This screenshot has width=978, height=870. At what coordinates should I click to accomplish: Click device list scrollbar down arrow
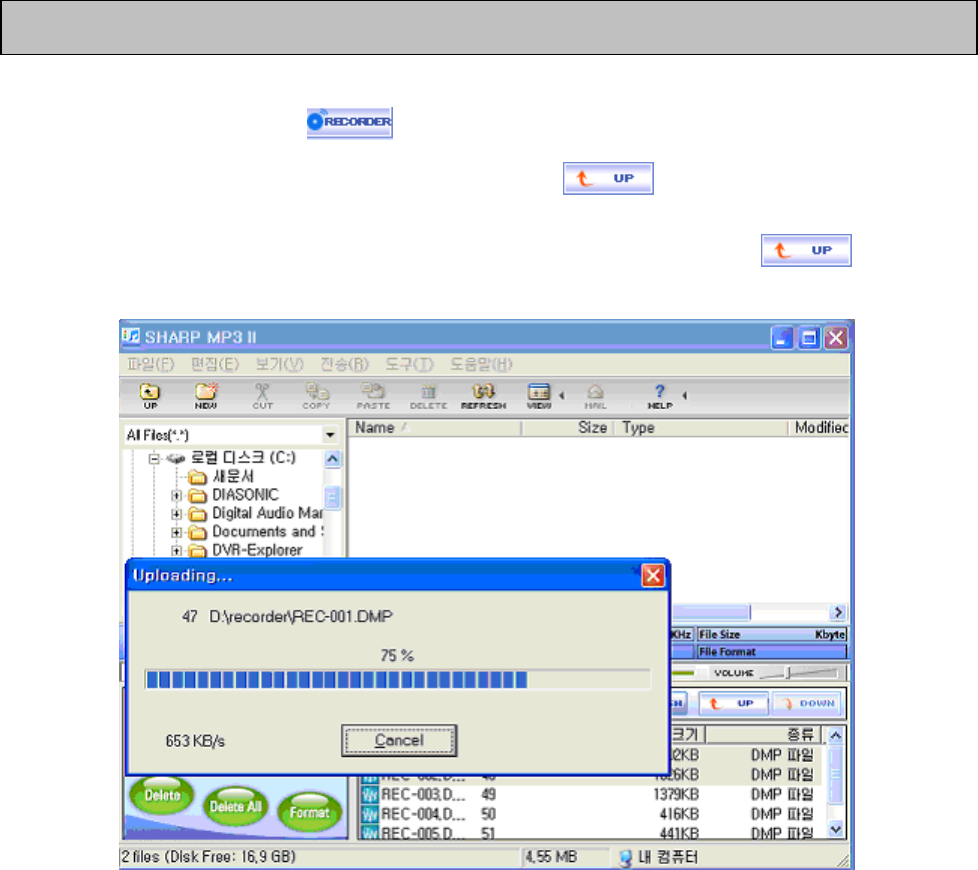click(x=836, y=829)
